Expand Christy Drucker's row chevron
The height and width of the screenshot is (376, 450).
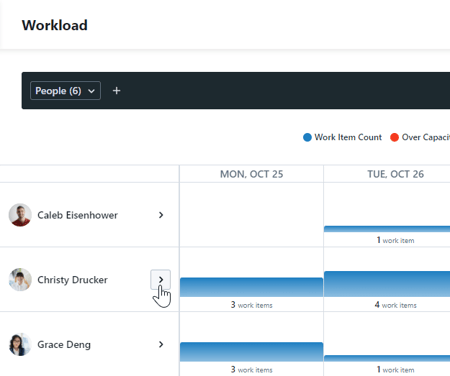click(160, 279)
